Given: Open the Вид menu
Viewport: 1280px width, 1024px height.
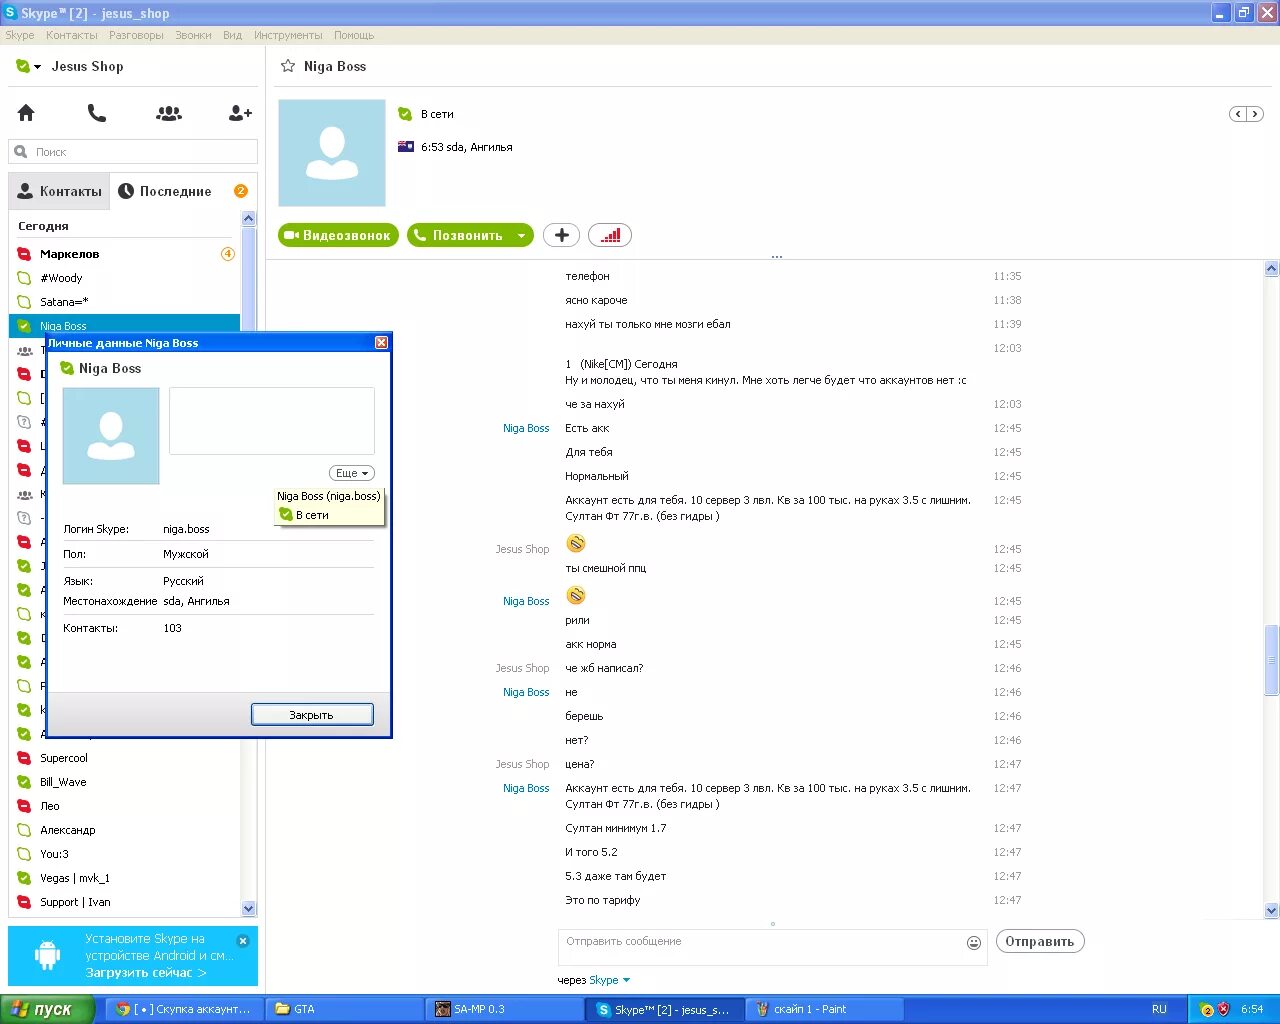Looking at the screenshot, I should tap(232, 35).
